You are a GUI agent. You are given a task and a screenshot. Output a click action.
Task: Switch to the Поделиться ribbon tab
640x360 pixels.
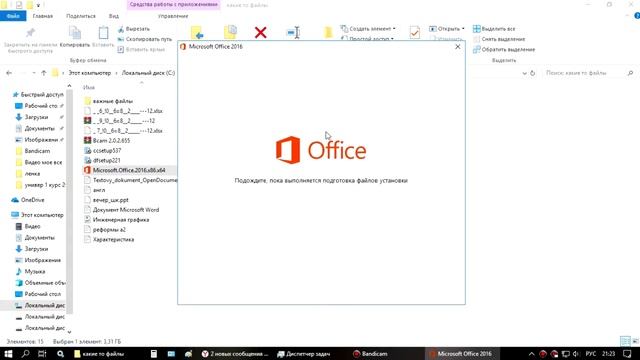[81, 16]
